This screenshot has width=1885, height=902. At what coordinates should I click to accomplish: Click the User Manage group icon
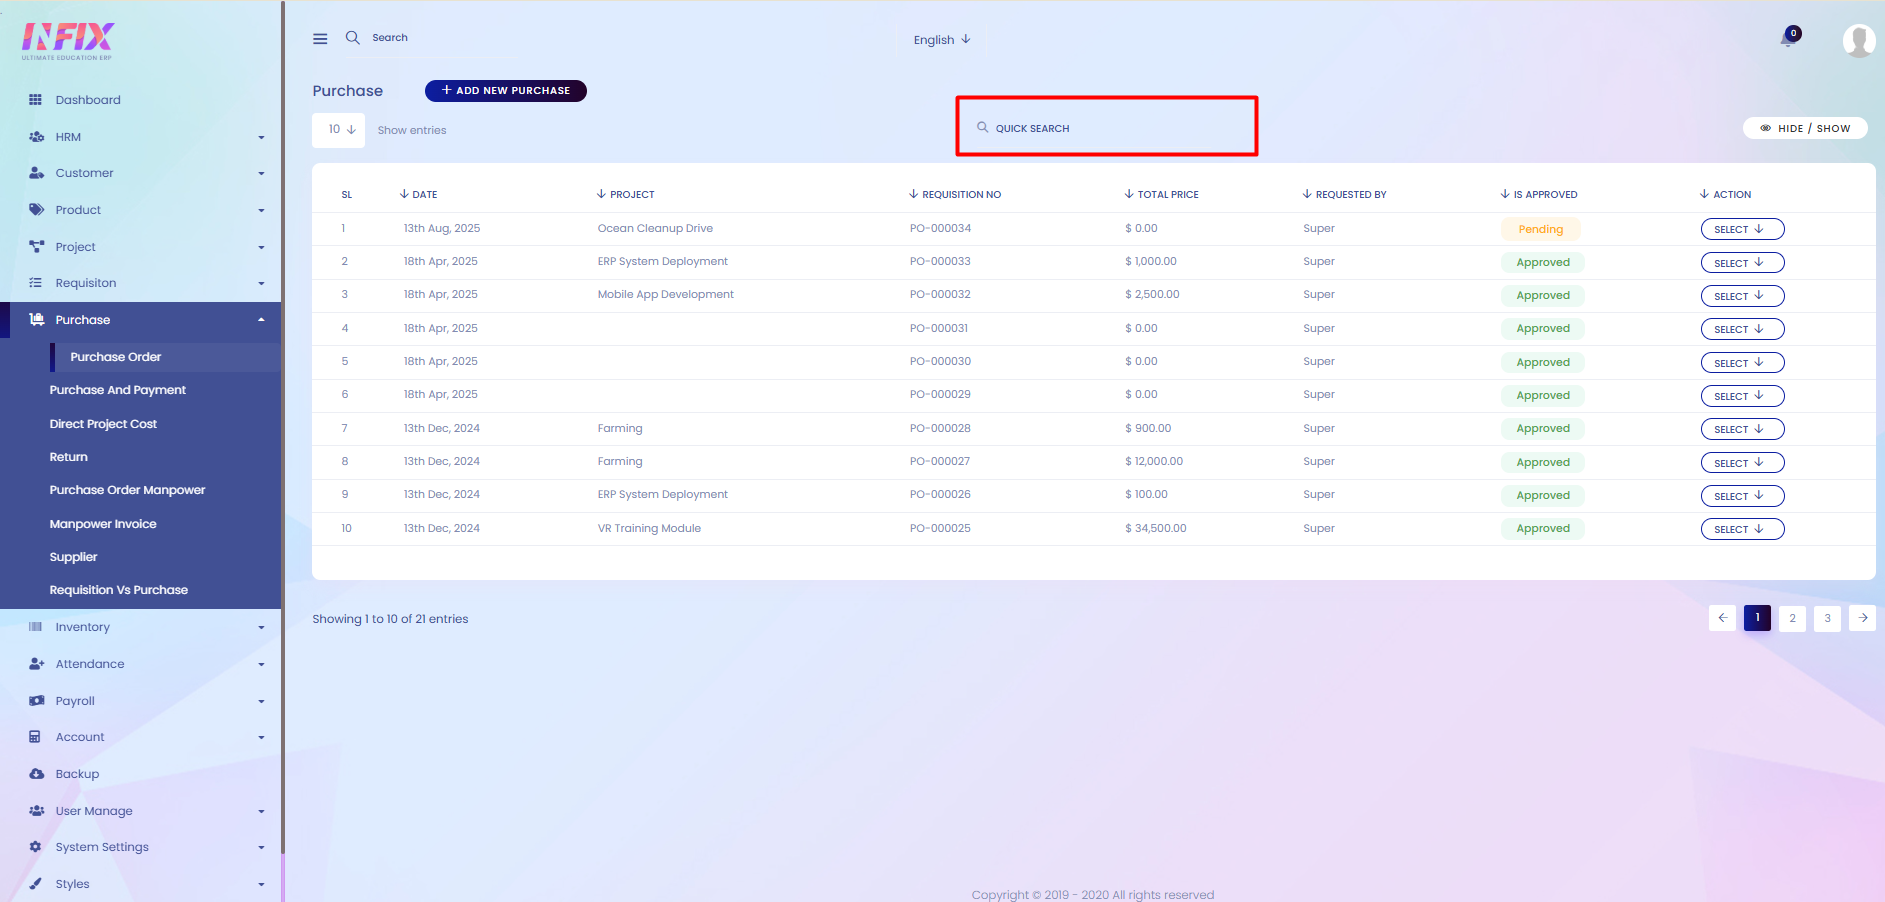36,811
